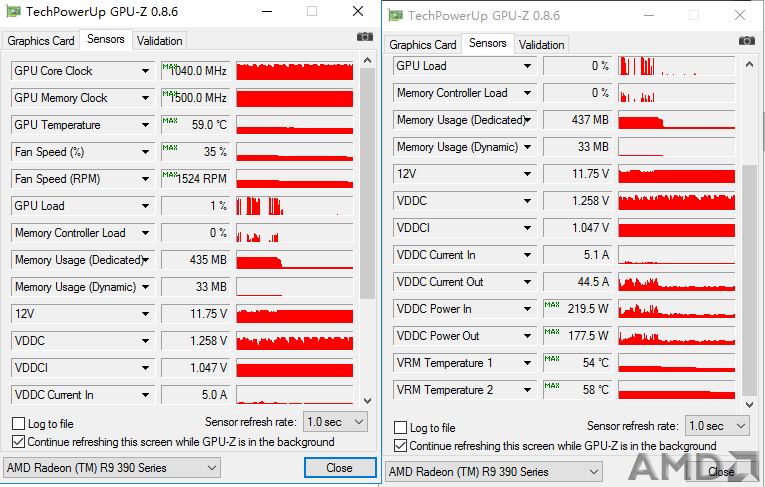Minimize the left GPU-Z window
This screenshot has width=765, height=487.
(x=267, y=11)
